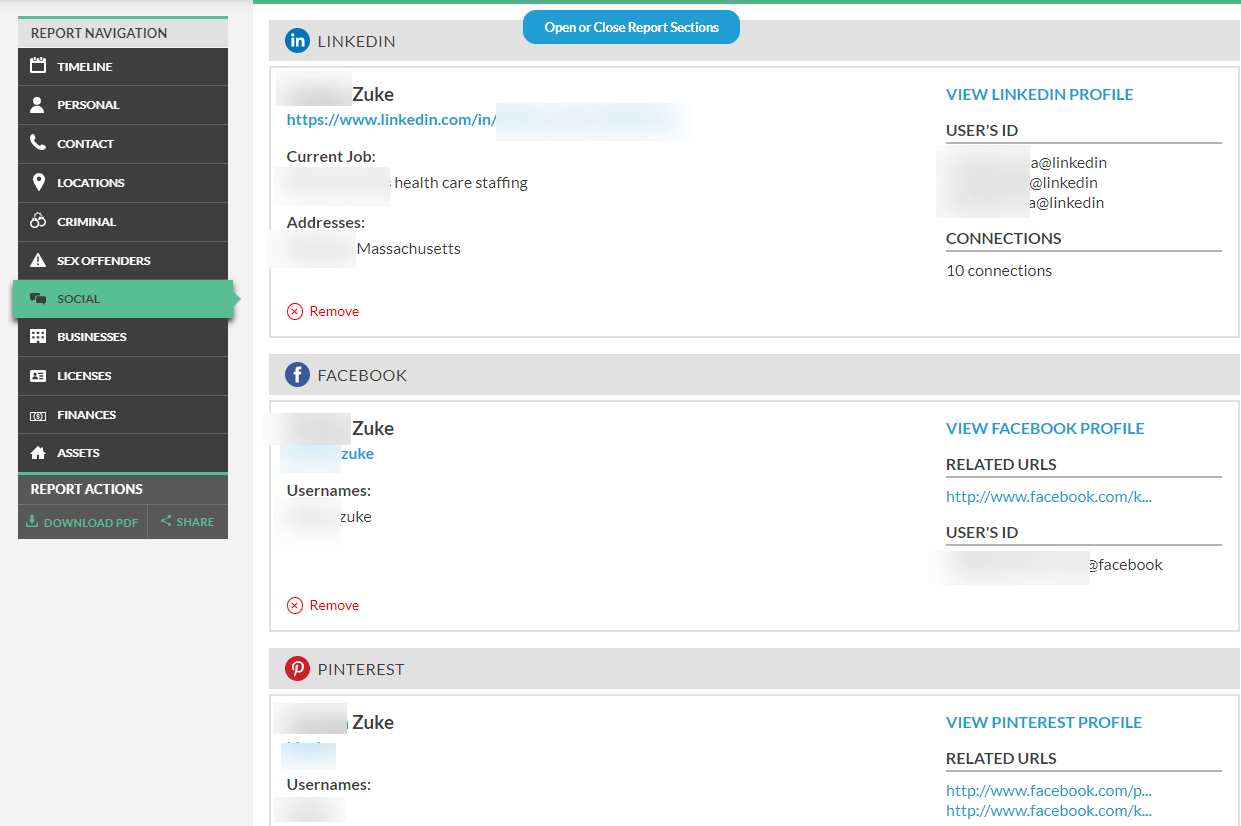Download the report as PDF
The height and width of the screenshot is (826, 1241).
[83, 522]
